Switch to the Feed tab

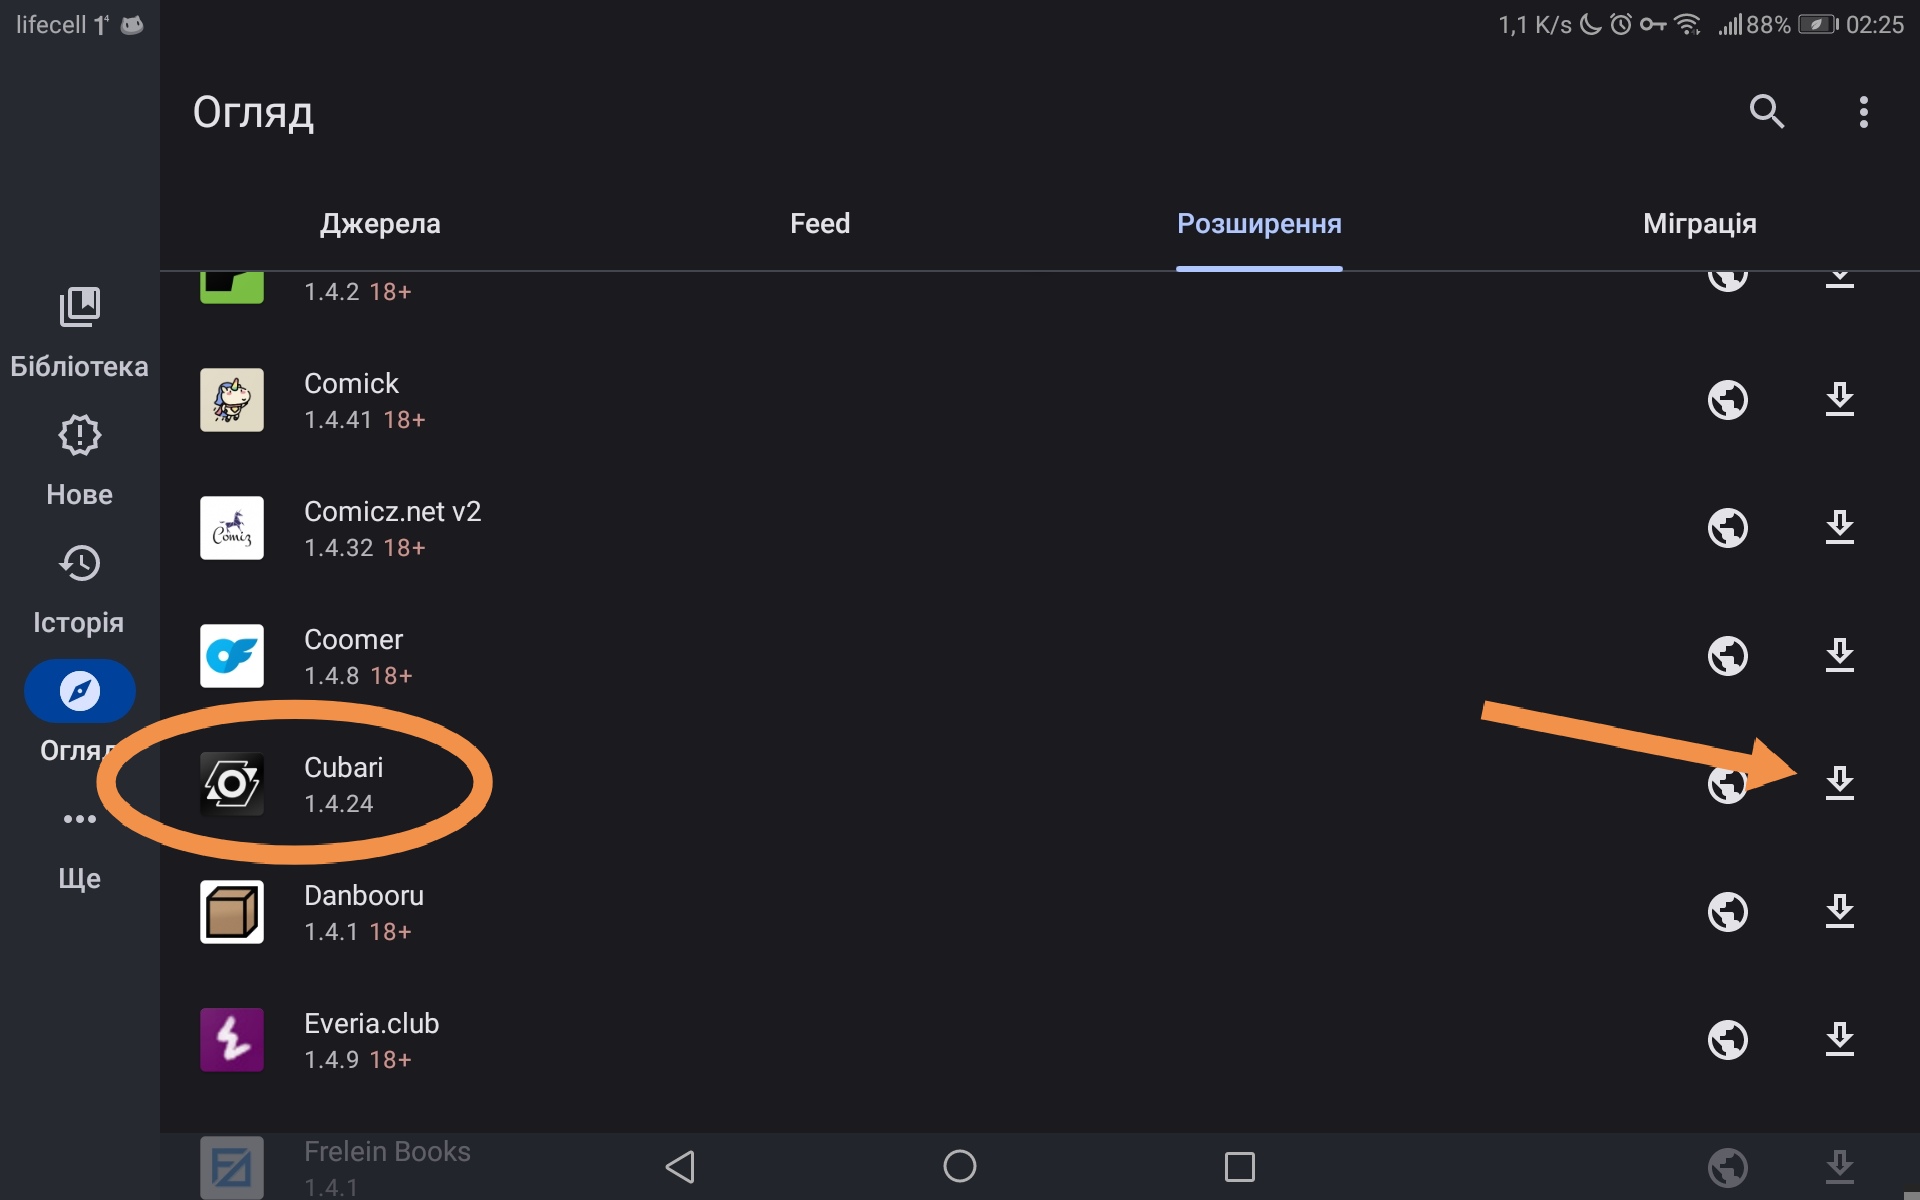point(820,224)
